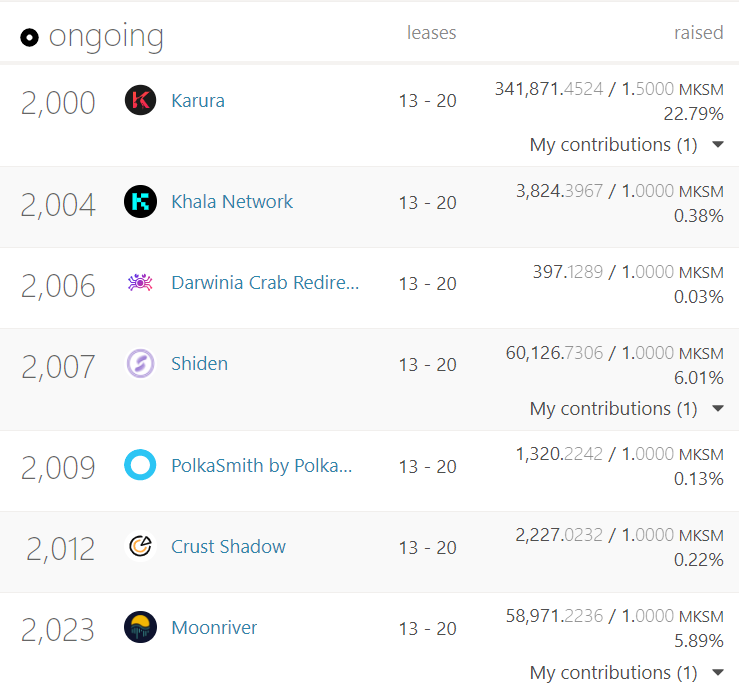Click Crust Shadow leases value 13 - 20
The height and width of the screenshot is (694, 739).
click(427, 548)
